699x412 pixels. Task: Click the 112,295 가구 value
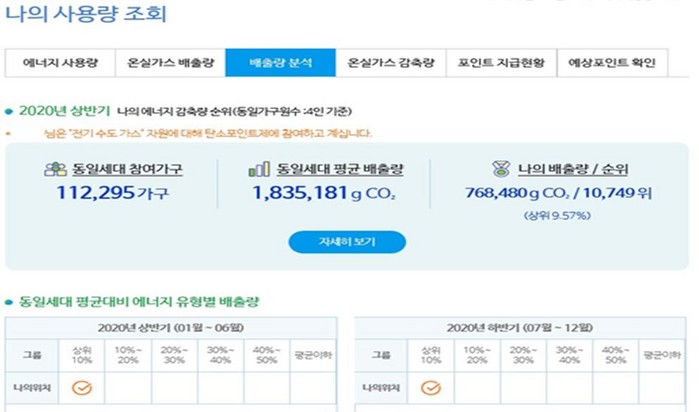(x=112, y=192)
